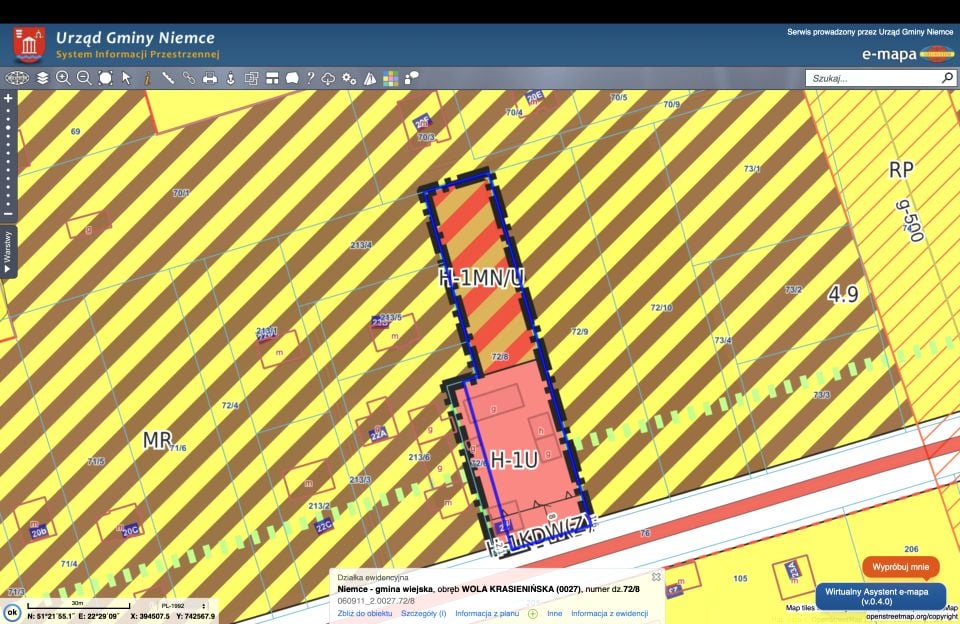Screen dimensions: 960x624
Task: Click the printer icon to print map
Action: (209, 78)
